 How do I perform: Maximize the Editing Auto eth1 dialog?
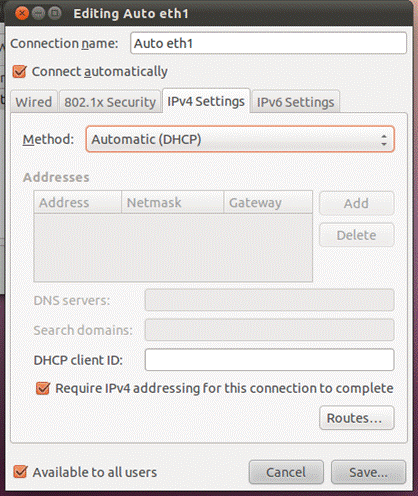55,14
